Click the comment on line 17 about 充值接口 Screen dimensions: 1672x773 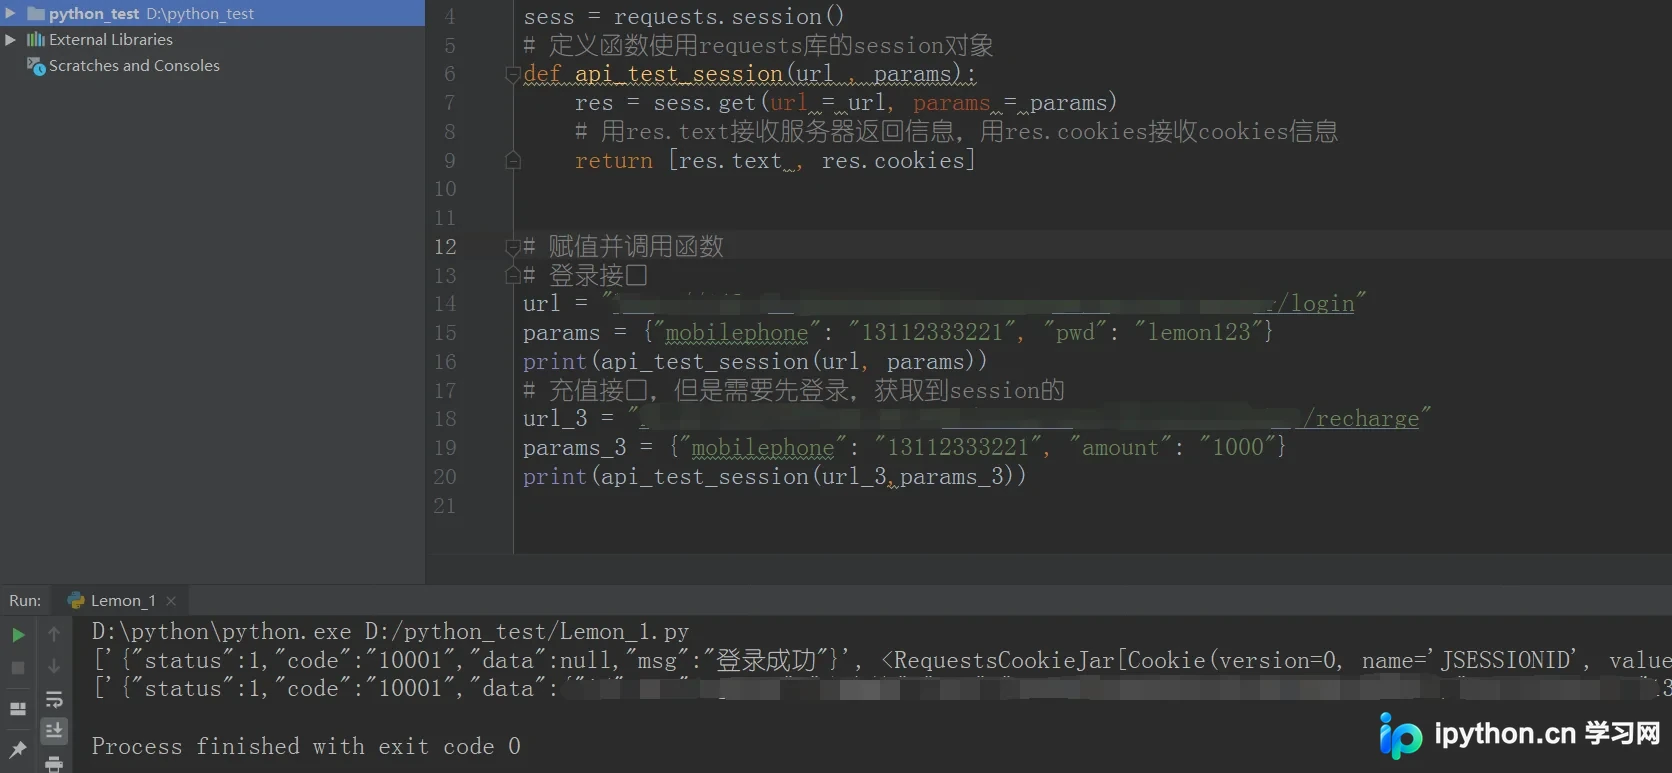[794, 390]
